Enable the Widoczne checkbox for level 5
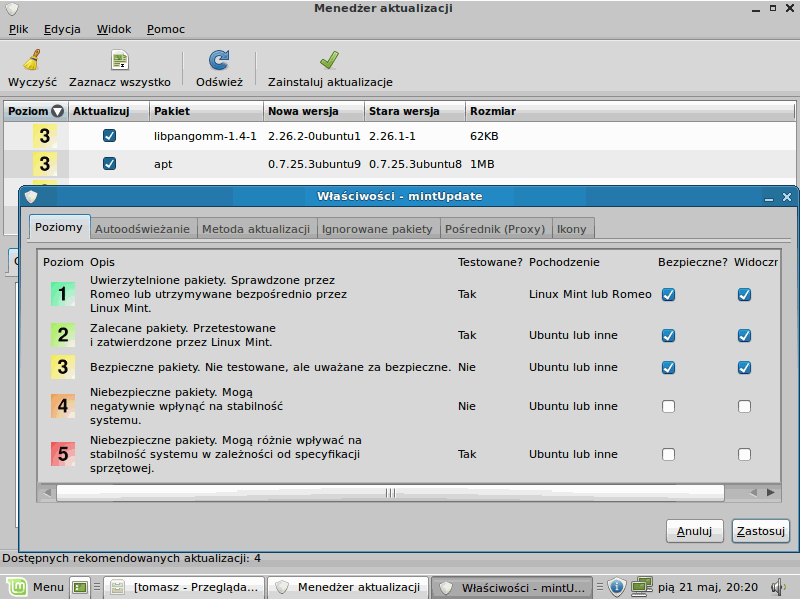800x599 pixels. [x=744, y=454]
